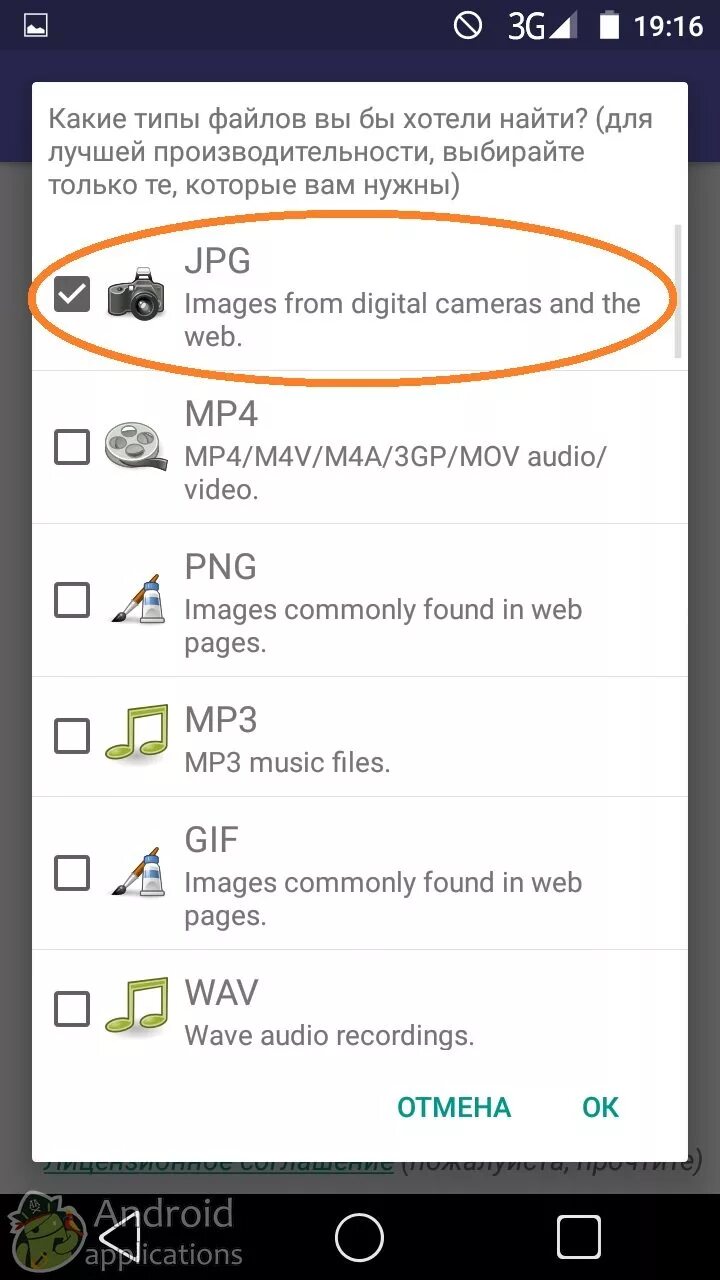Click the PNG paintbrush icon
The width and height of the screenshot is (720, 1280).
tap(136, 600)
